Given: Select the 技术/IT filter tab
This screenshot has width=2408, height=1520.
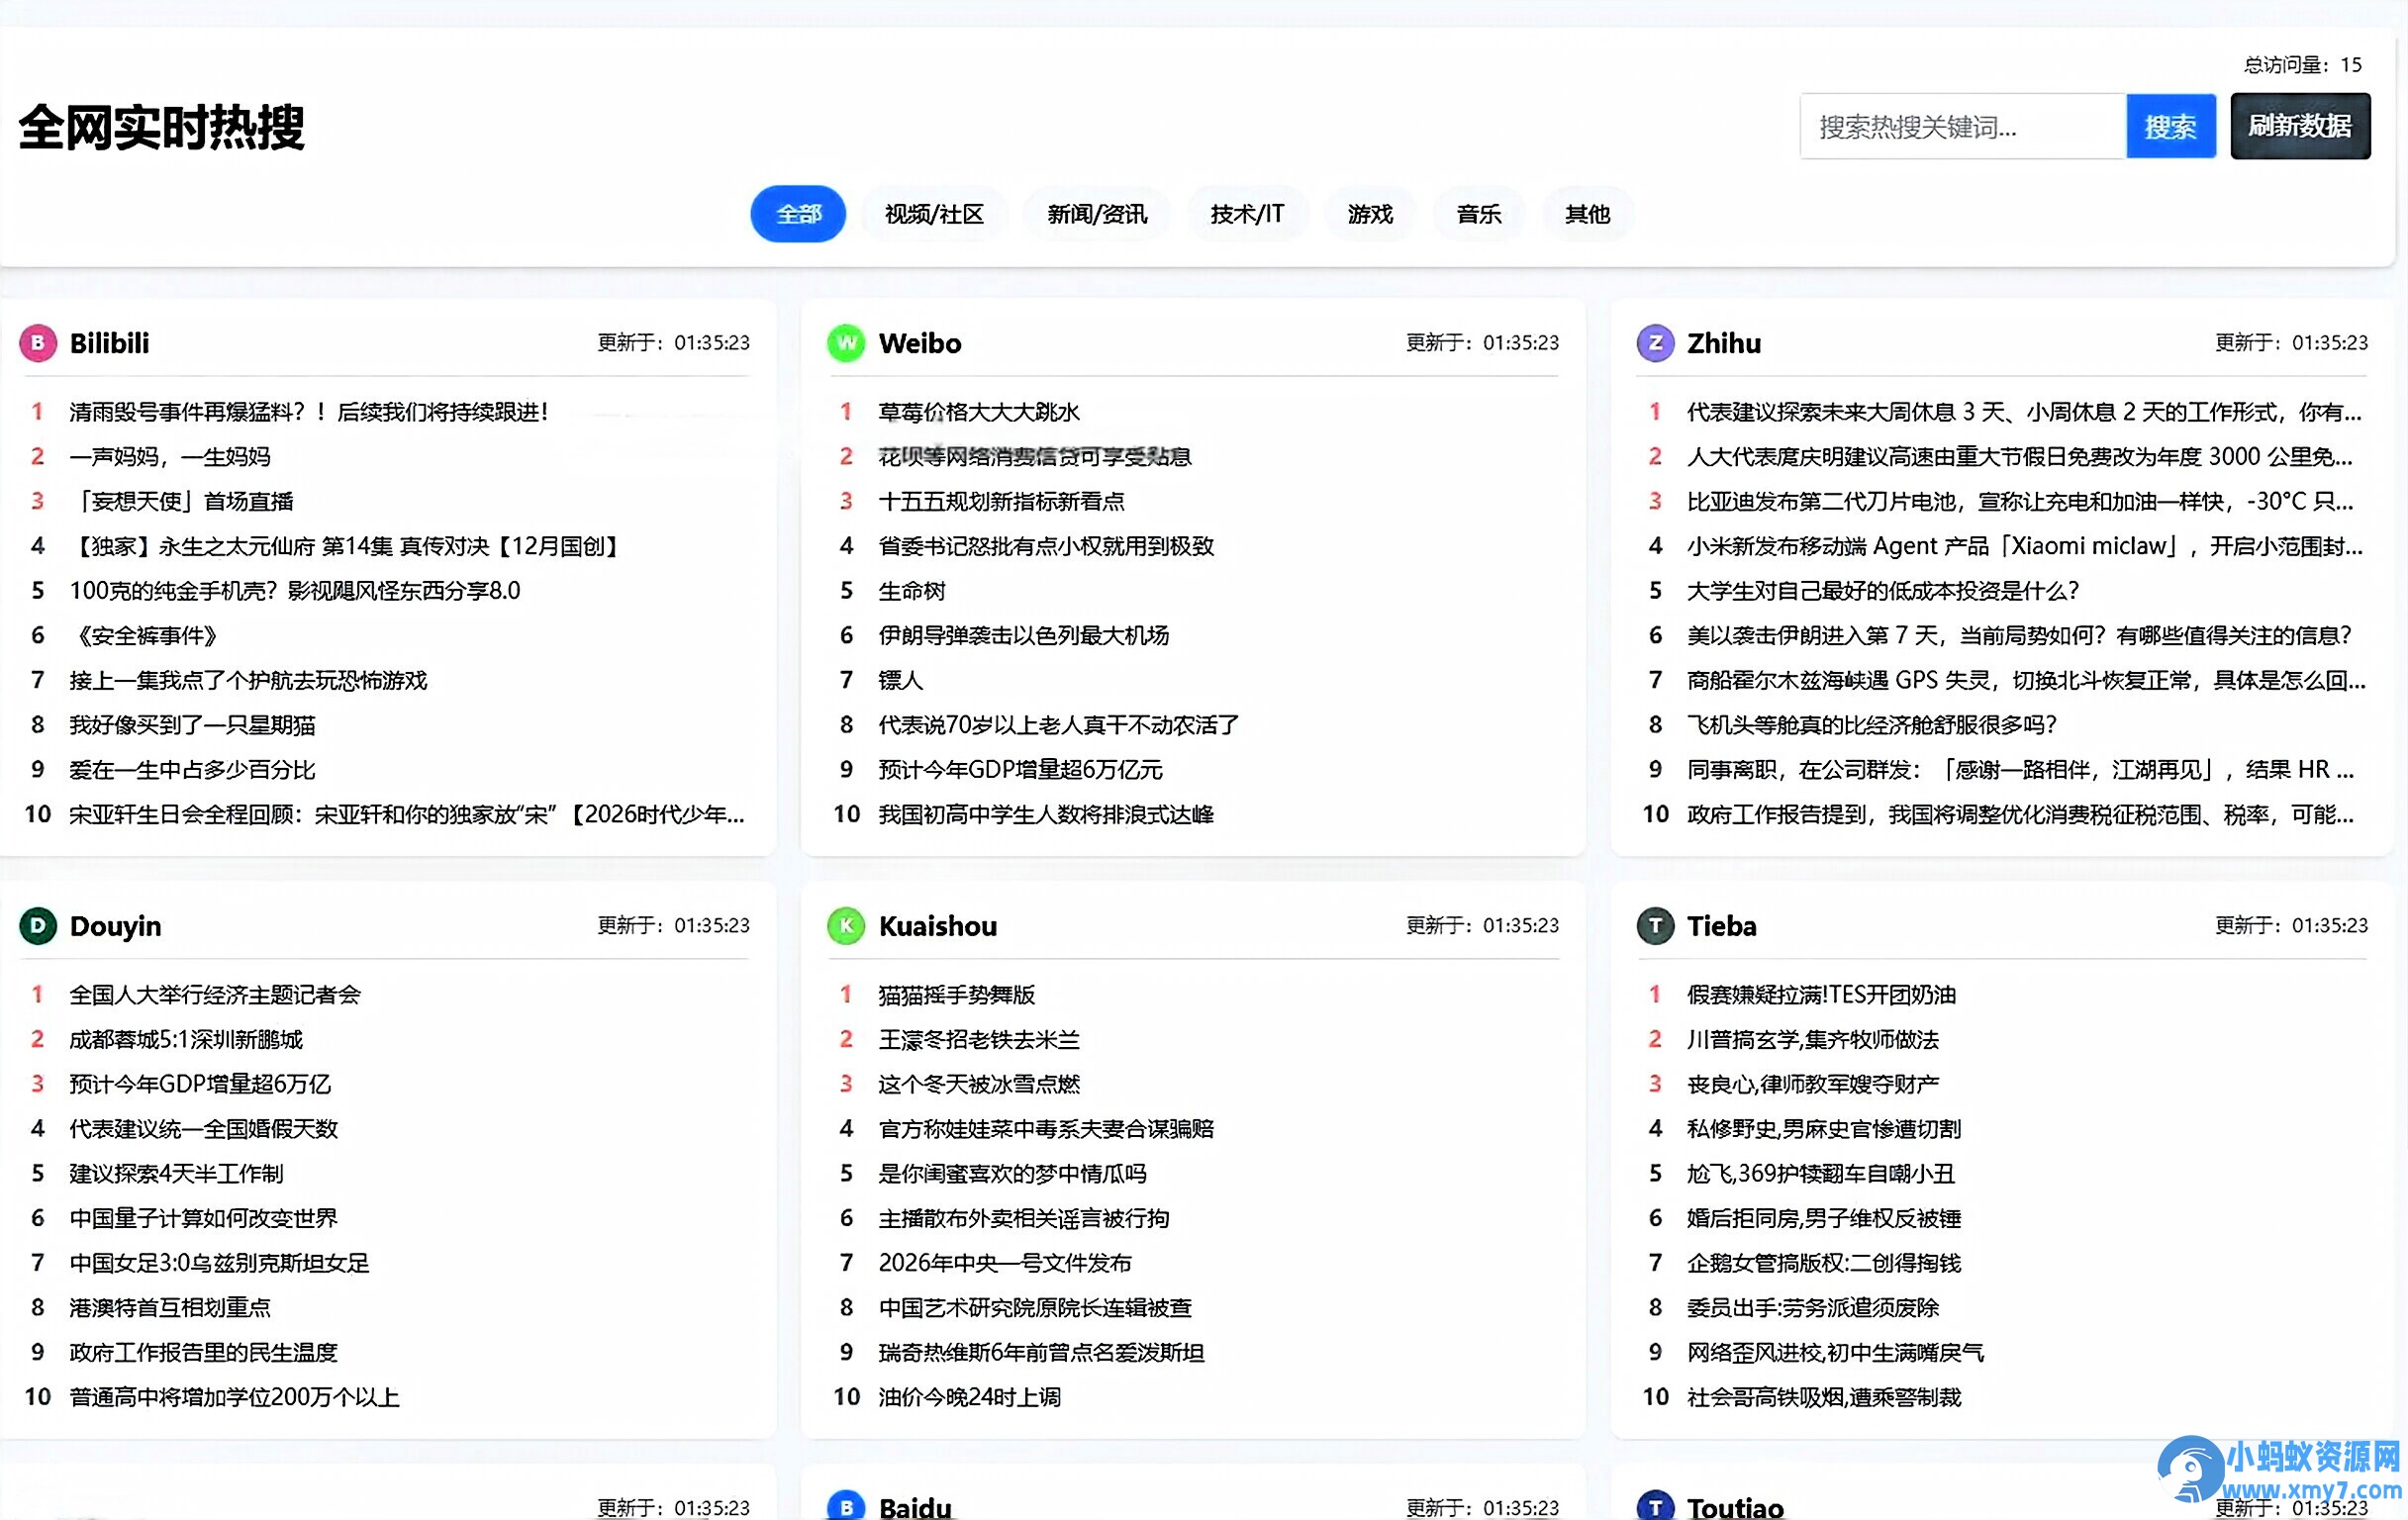Looking at the screenshot, I should click(1246, 213).
